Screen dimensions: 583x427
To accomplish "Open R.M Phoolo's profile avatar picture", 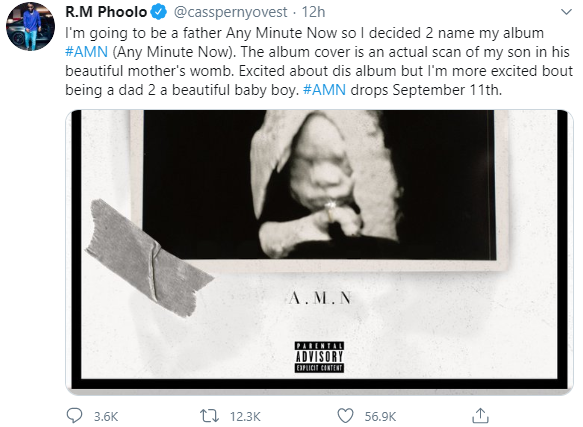I will pos(30,26).
